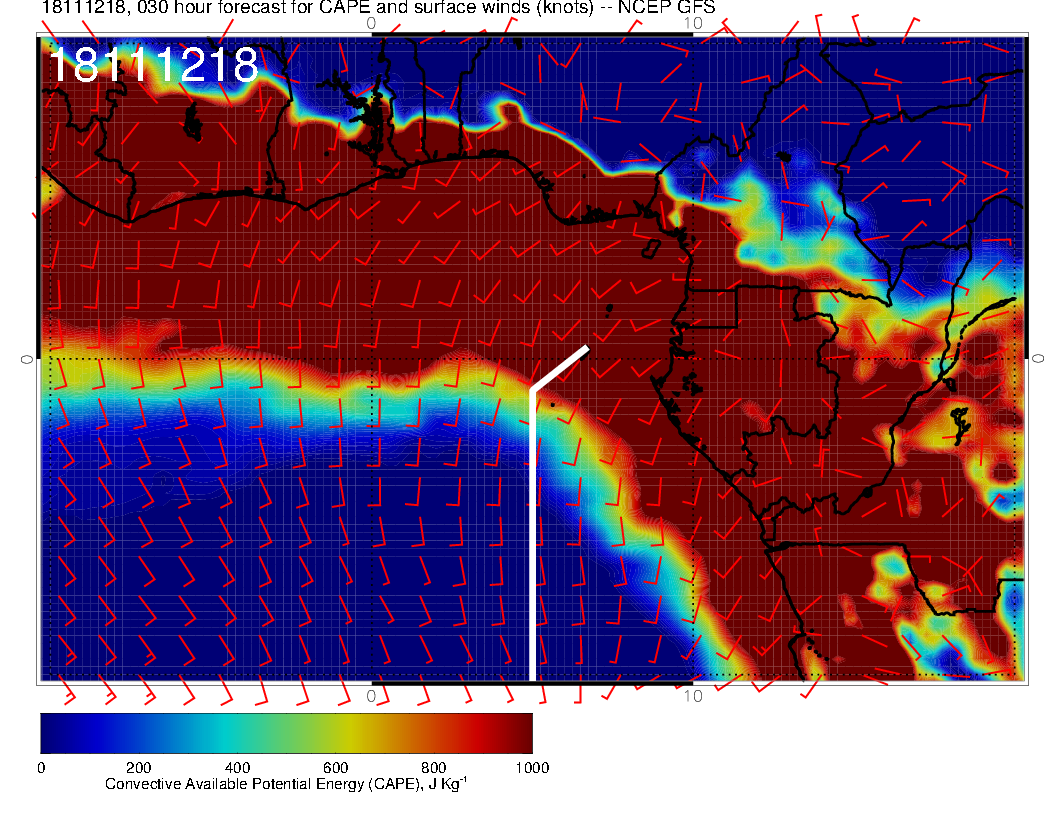Click the 0 tick label under colorbar

40,768
